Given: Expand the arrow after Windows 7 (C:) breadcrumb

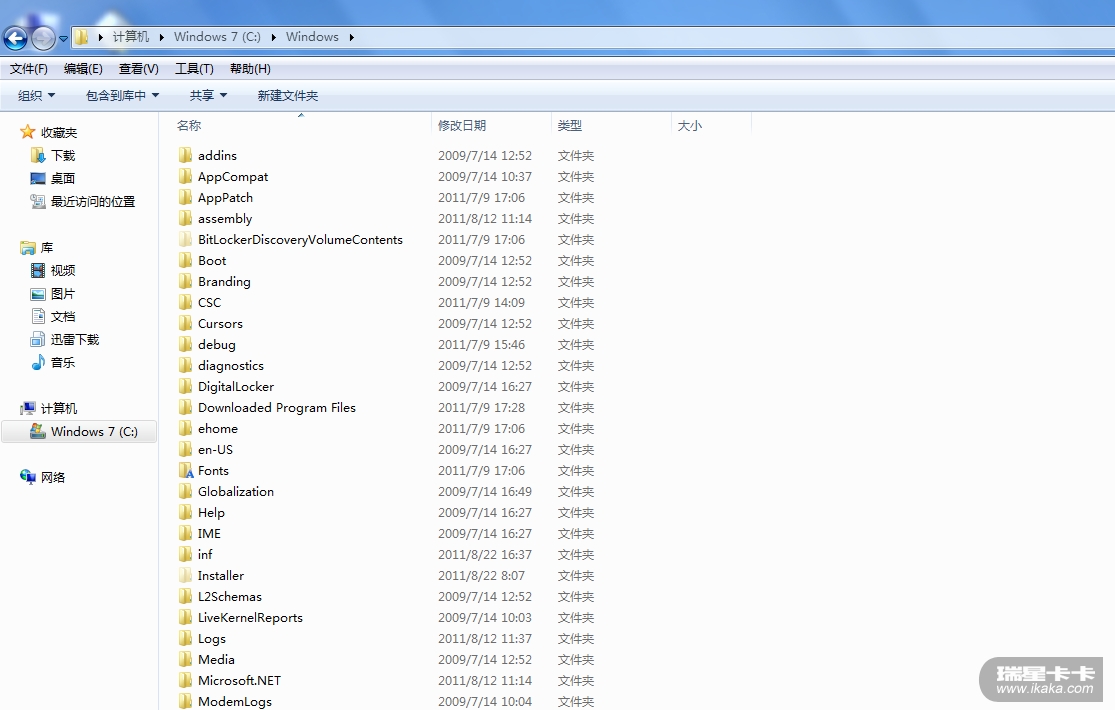Looking at the screenshot, I should pos(273,37).
